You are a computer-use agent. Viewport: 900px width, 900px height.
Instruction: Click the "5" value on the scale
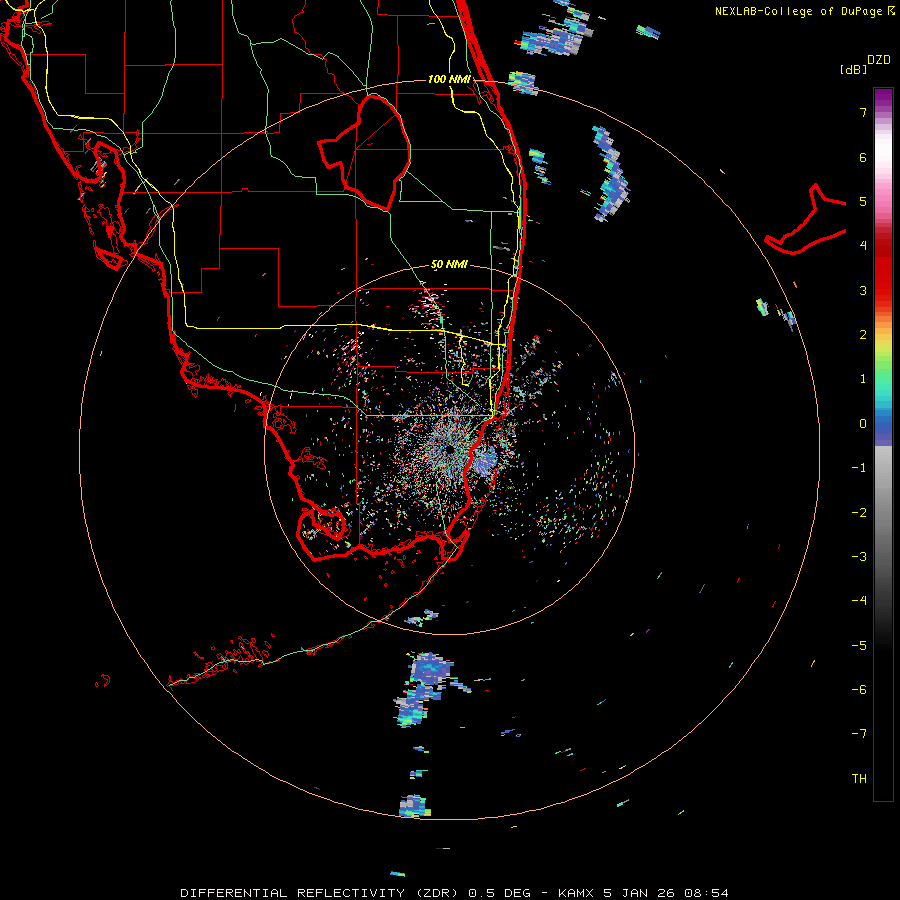tap(863, 201)
